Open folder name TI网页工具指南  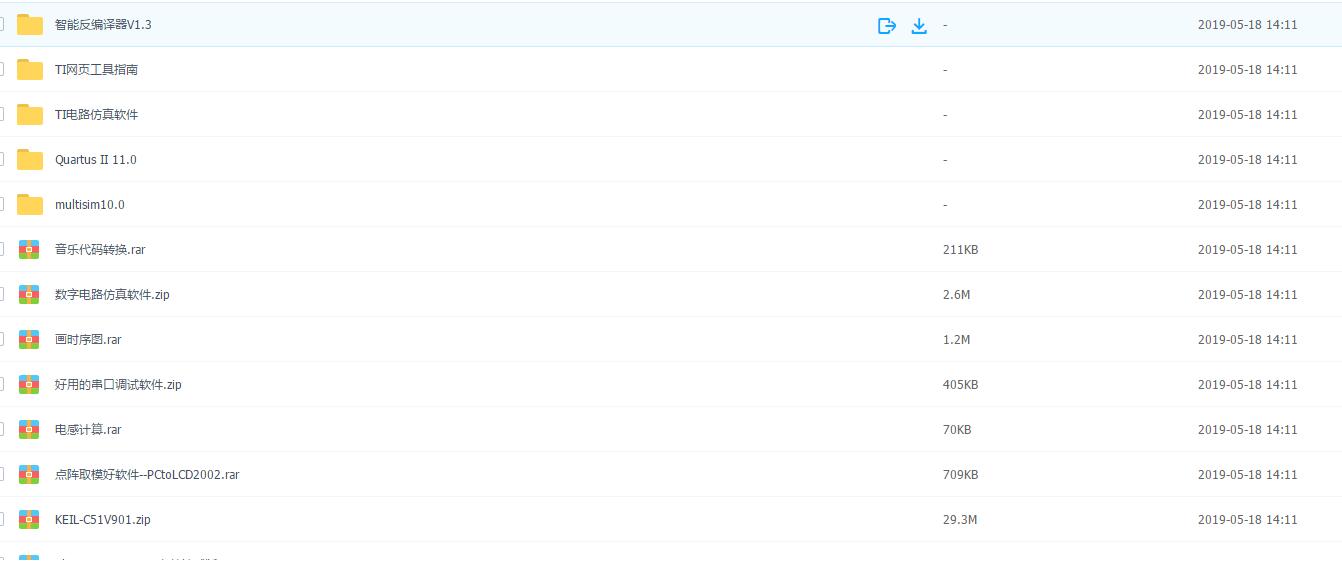tap(96, 70)
